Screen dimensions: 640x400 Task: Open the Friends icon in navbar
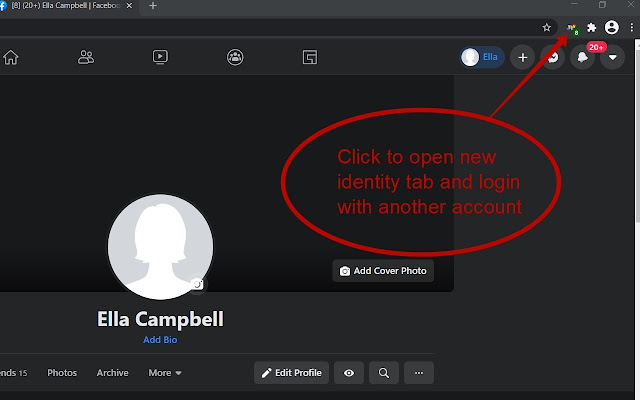pyautogui.click(x=86, y=57)
